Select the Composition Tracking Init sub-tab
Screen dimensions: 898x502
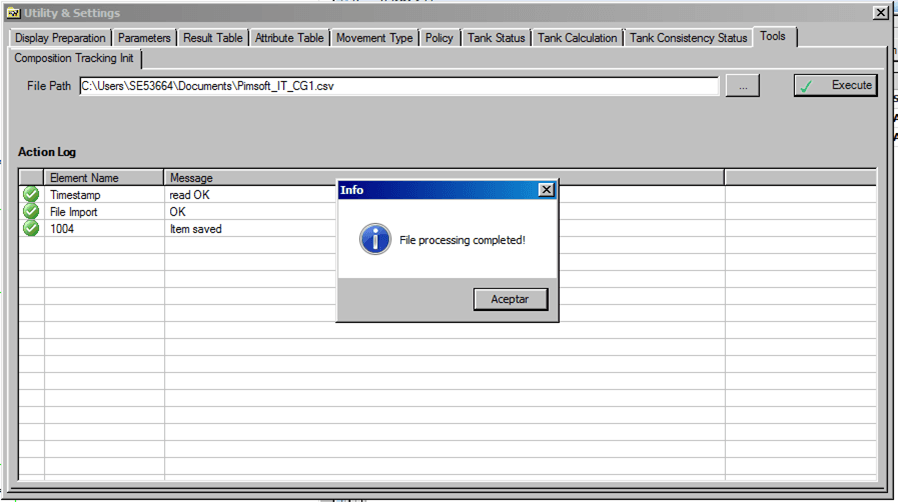tap(74, 58)
